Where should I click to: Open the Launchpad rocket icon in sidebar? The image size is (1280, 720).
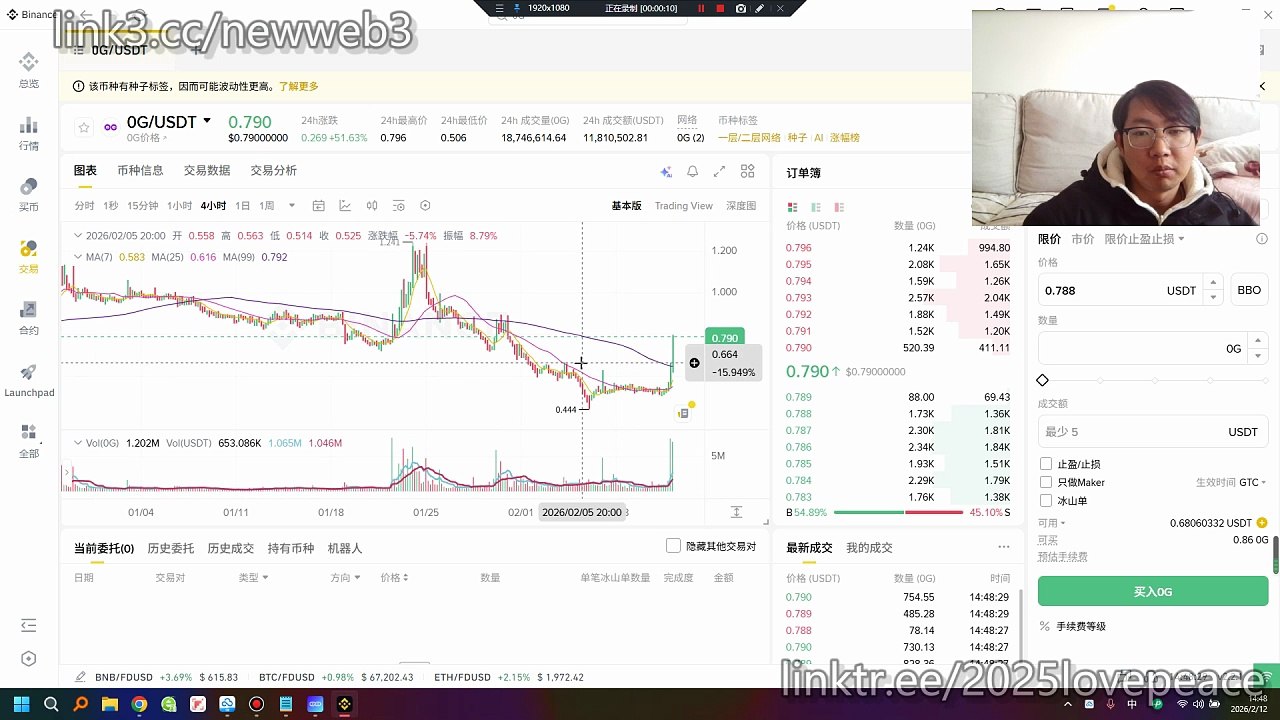click(x=29, y=372)
